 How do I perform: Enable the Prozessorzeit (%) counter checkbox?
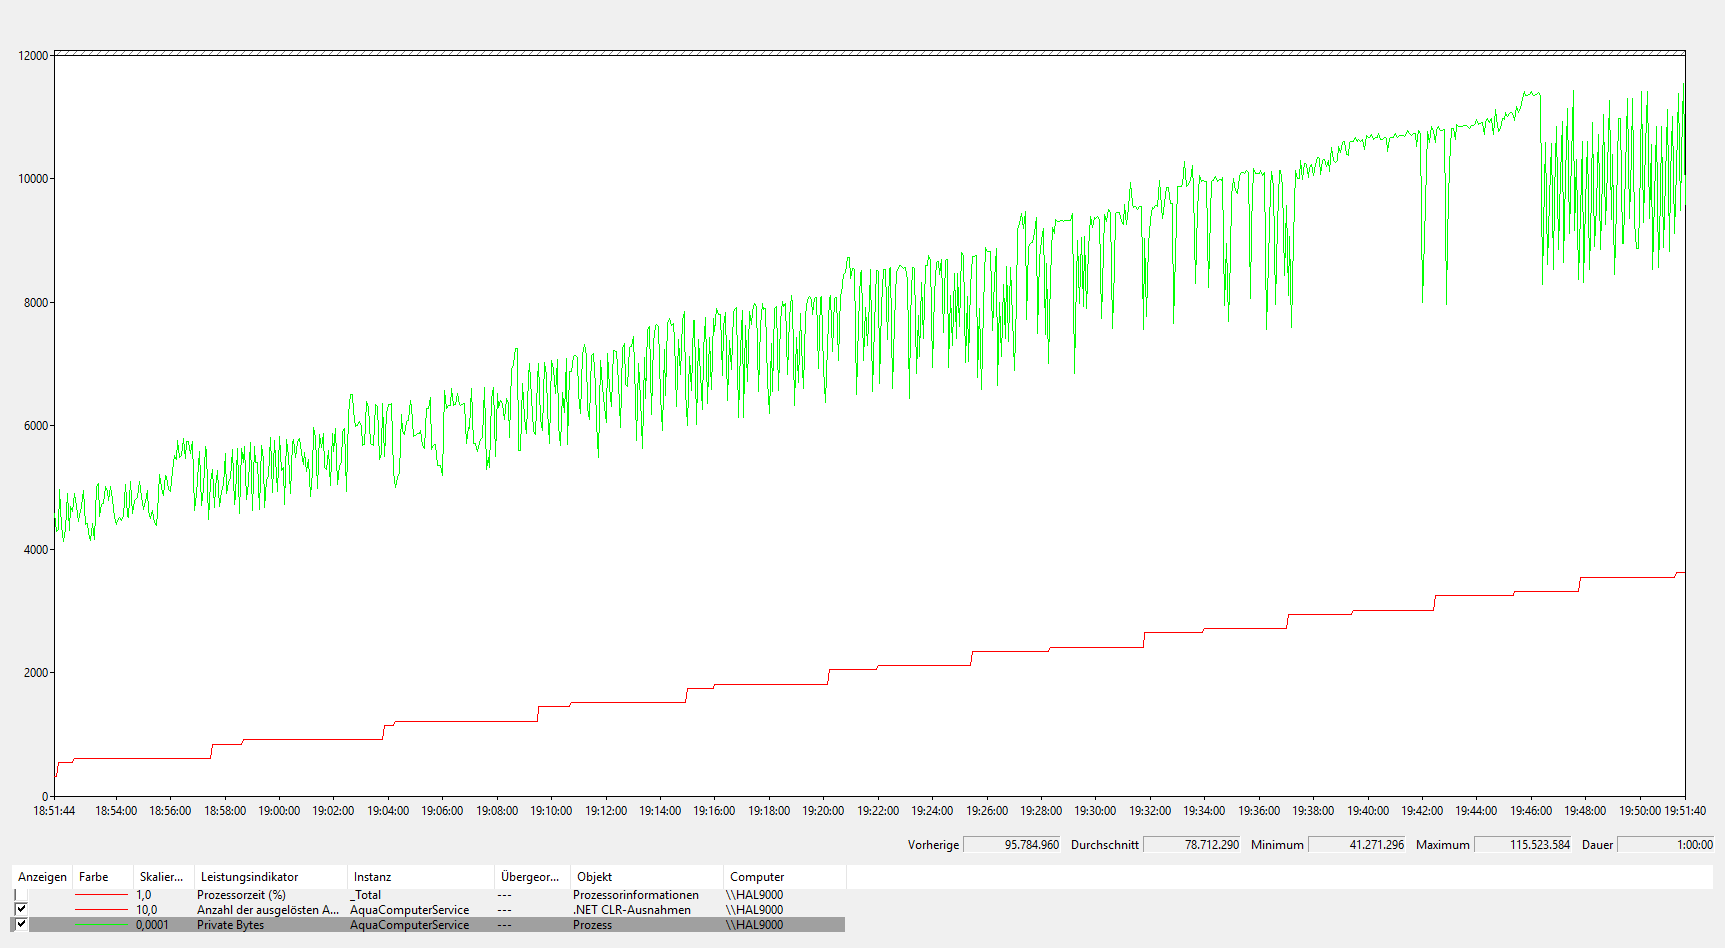pos(20,895)
